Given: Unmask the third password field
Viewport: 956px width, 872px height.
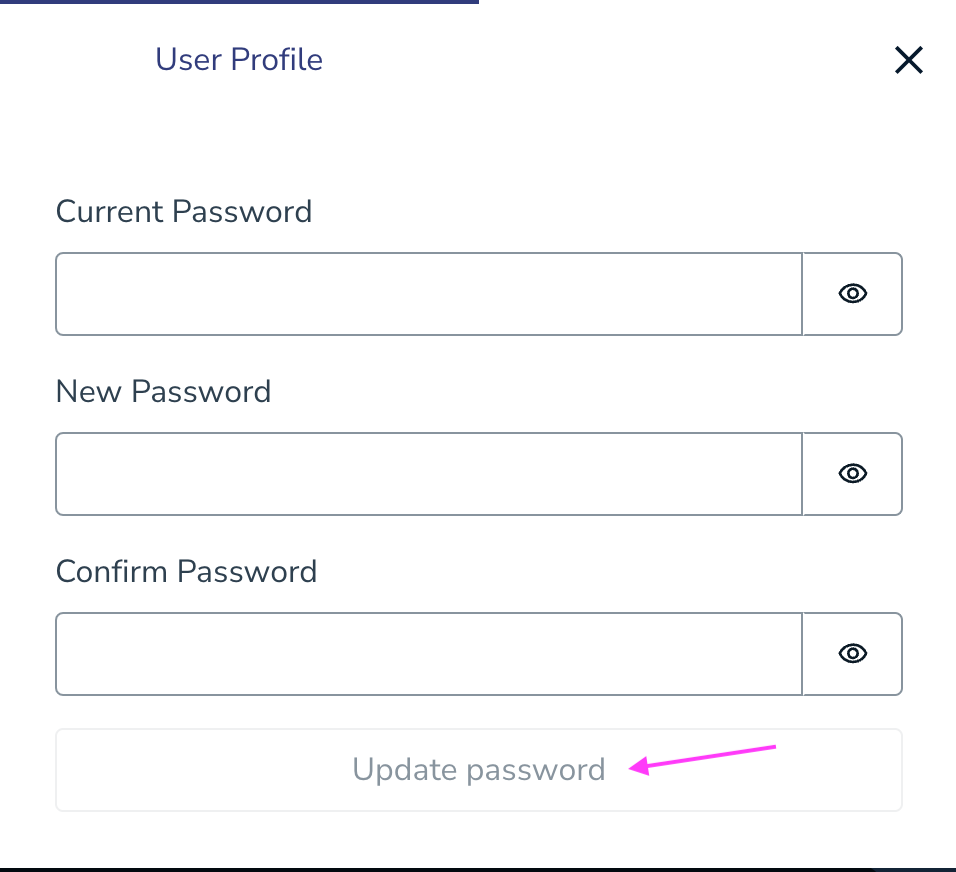Looking at the screenshot, I should tap(852, 653).
